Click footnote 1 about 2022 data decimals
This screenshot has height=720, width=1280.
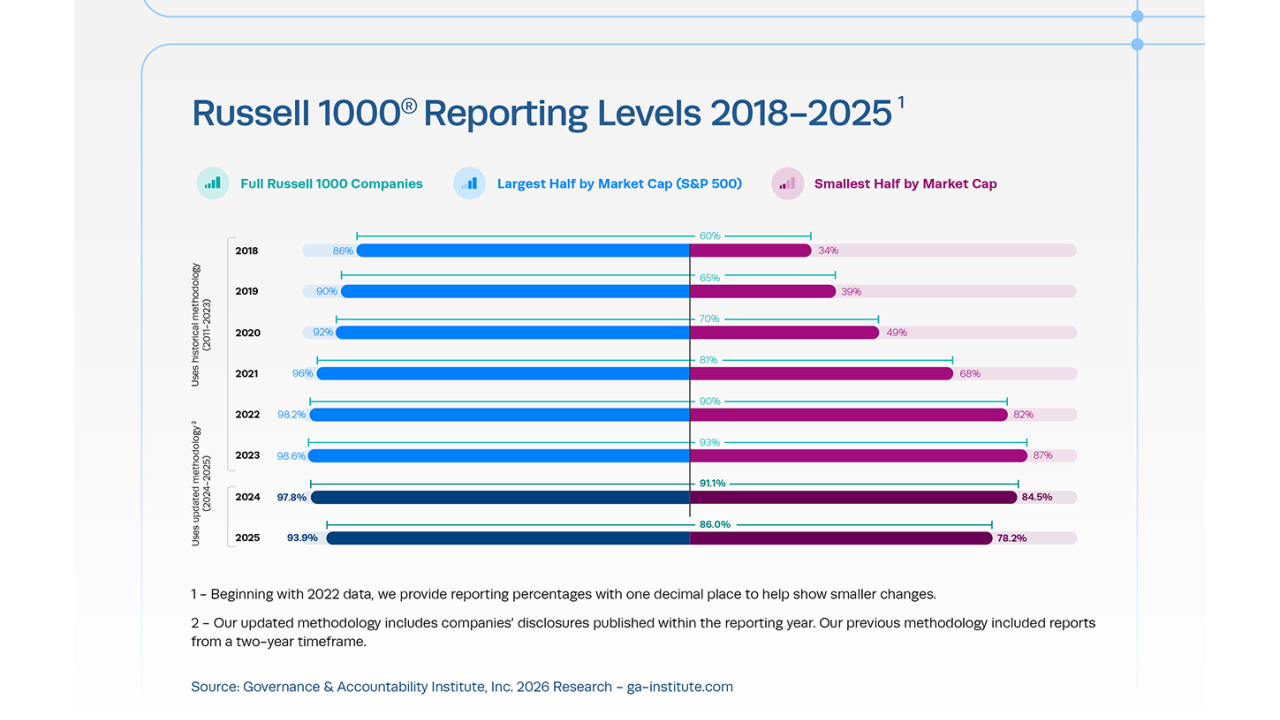[564, 594]
